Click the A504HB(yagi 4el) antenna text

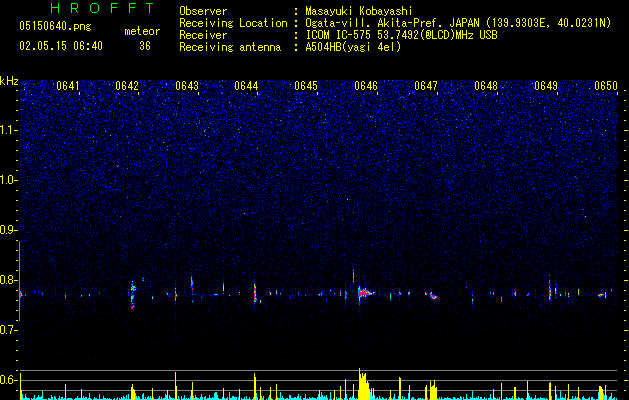tap(353, 47)
